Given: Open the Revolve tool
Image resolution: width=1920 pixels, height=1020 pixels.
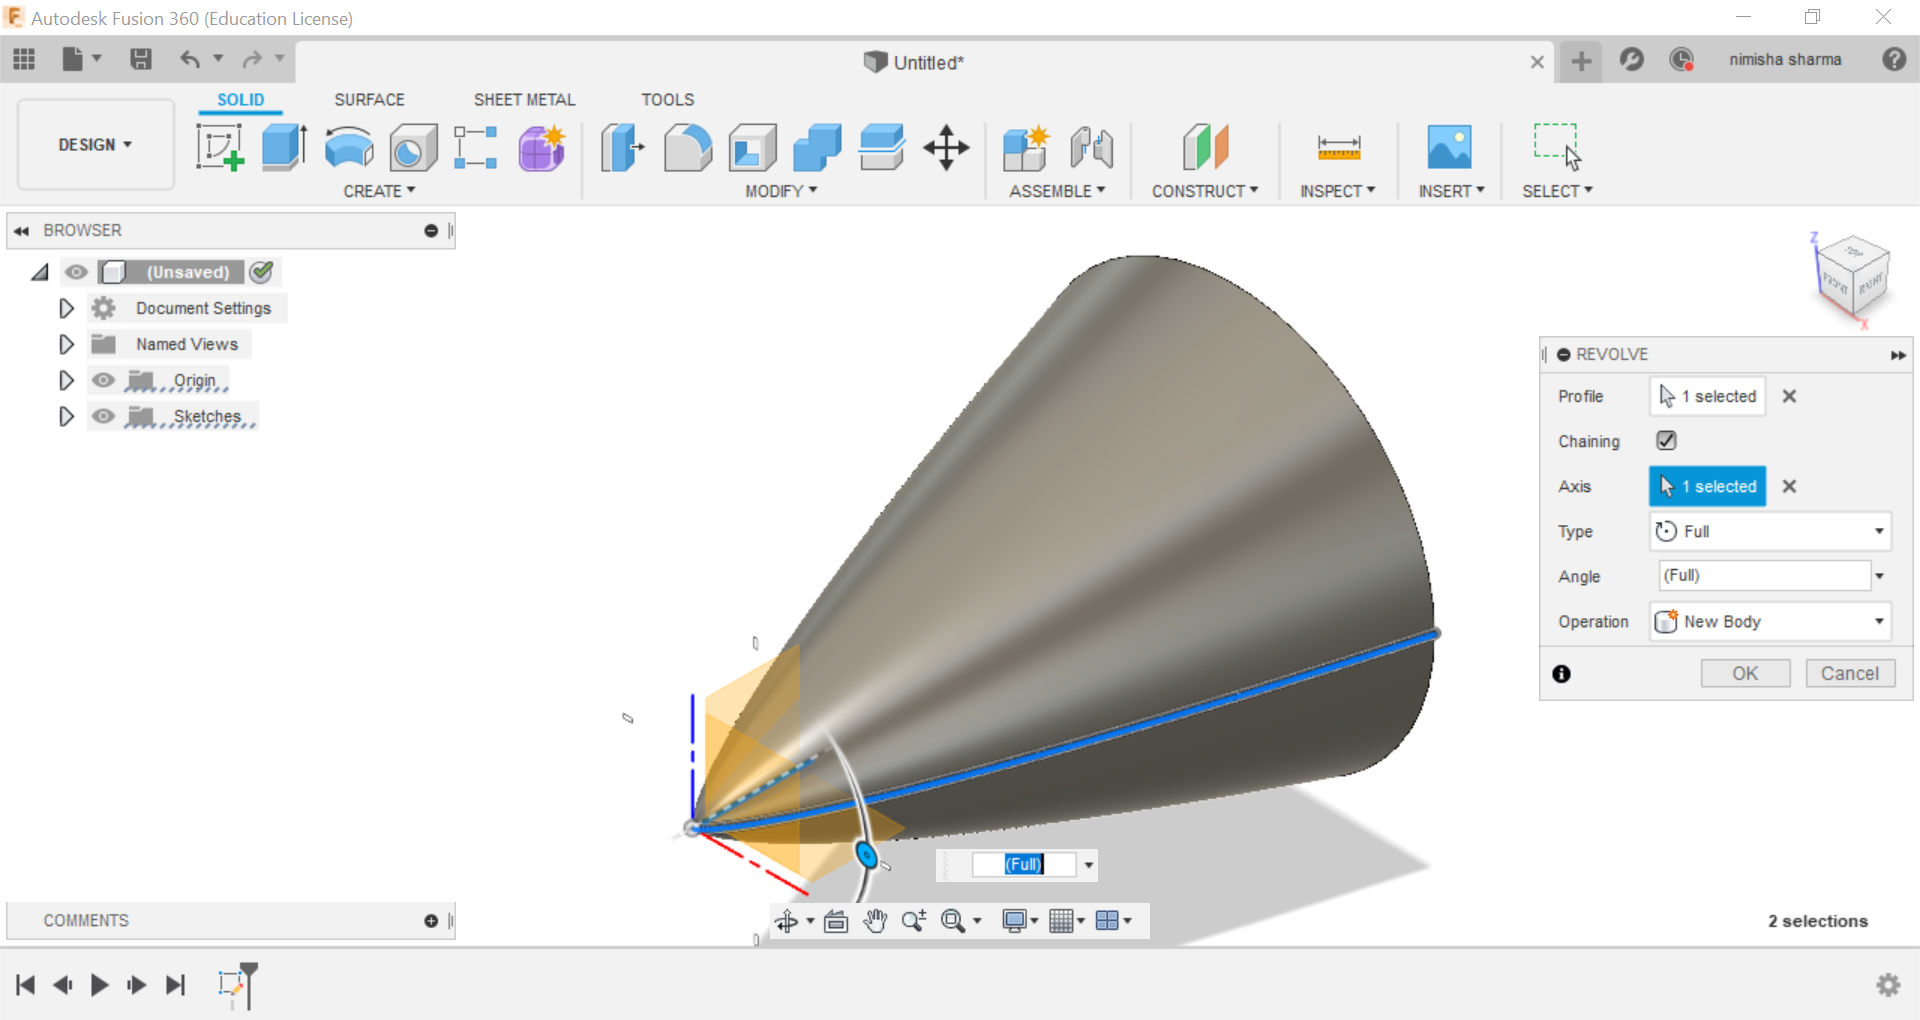Looking at the screenshot, I should [x=347, y=148].
